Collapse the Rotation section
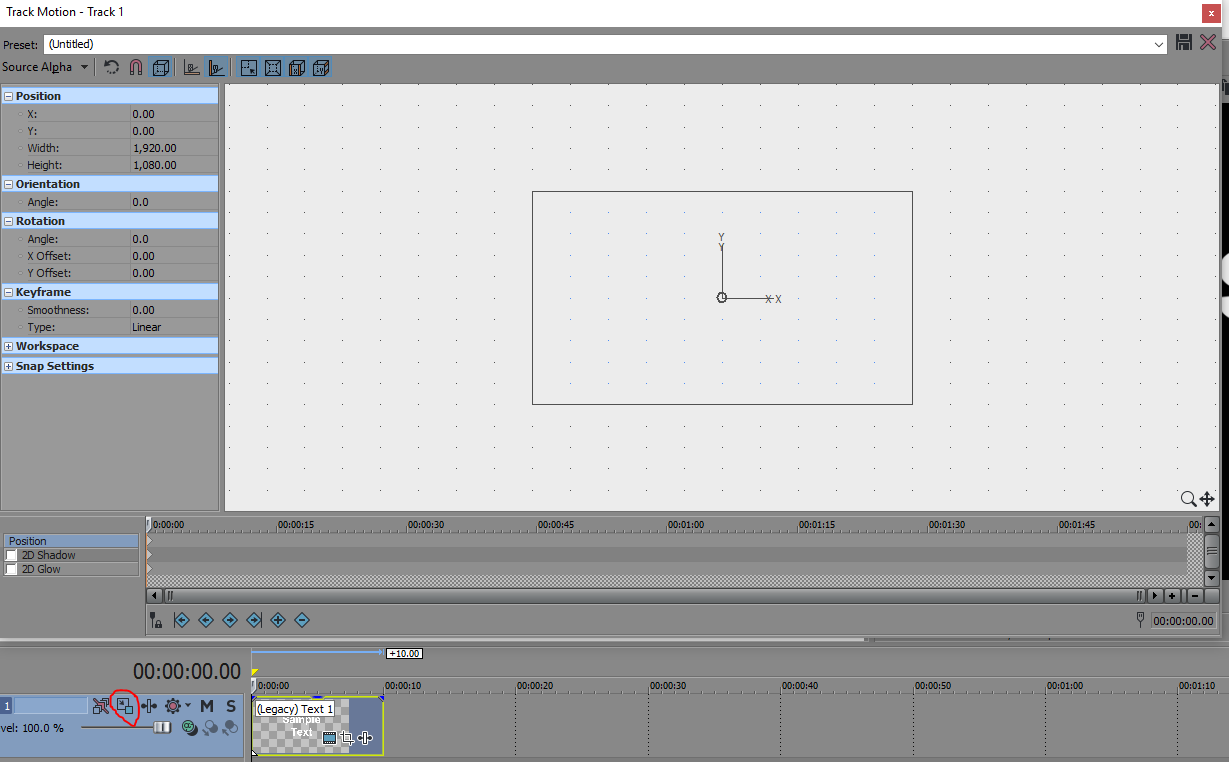This screenshot has height=762, width=1229. [8, 221]
